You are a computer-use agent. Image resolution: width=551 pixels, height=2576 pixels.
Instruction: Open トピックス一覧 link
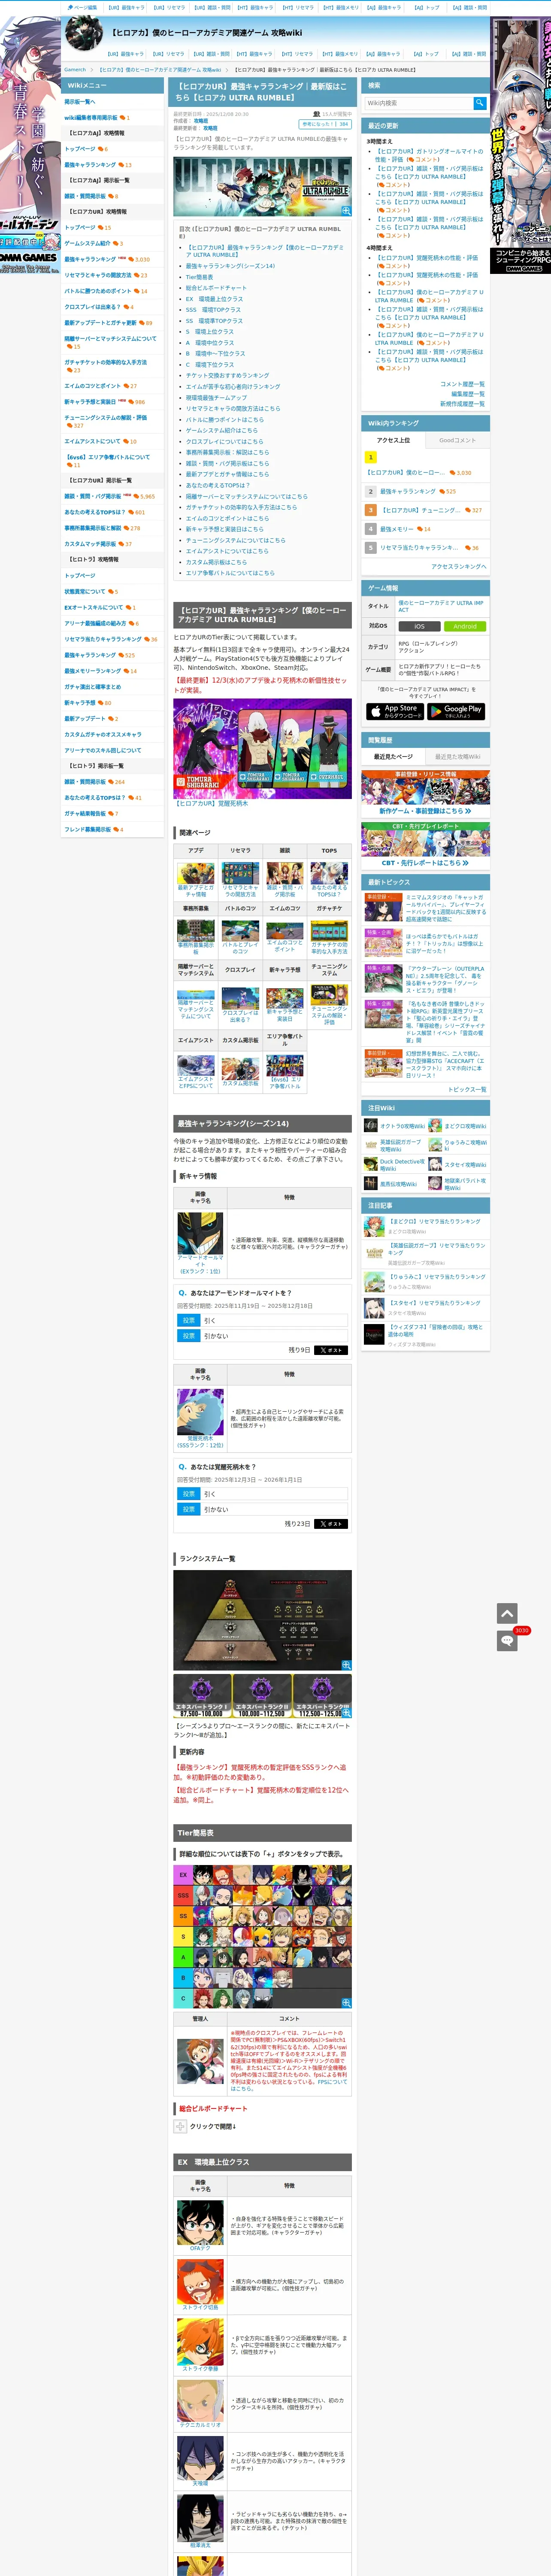coord(466,1089)
